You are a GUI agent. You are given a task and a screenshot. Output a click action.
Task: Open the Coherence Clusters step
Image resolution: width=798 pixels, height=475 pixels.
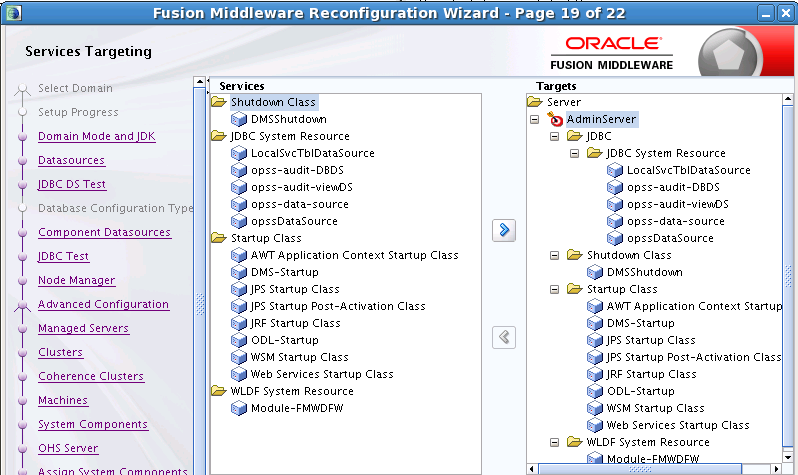(91, 376)
